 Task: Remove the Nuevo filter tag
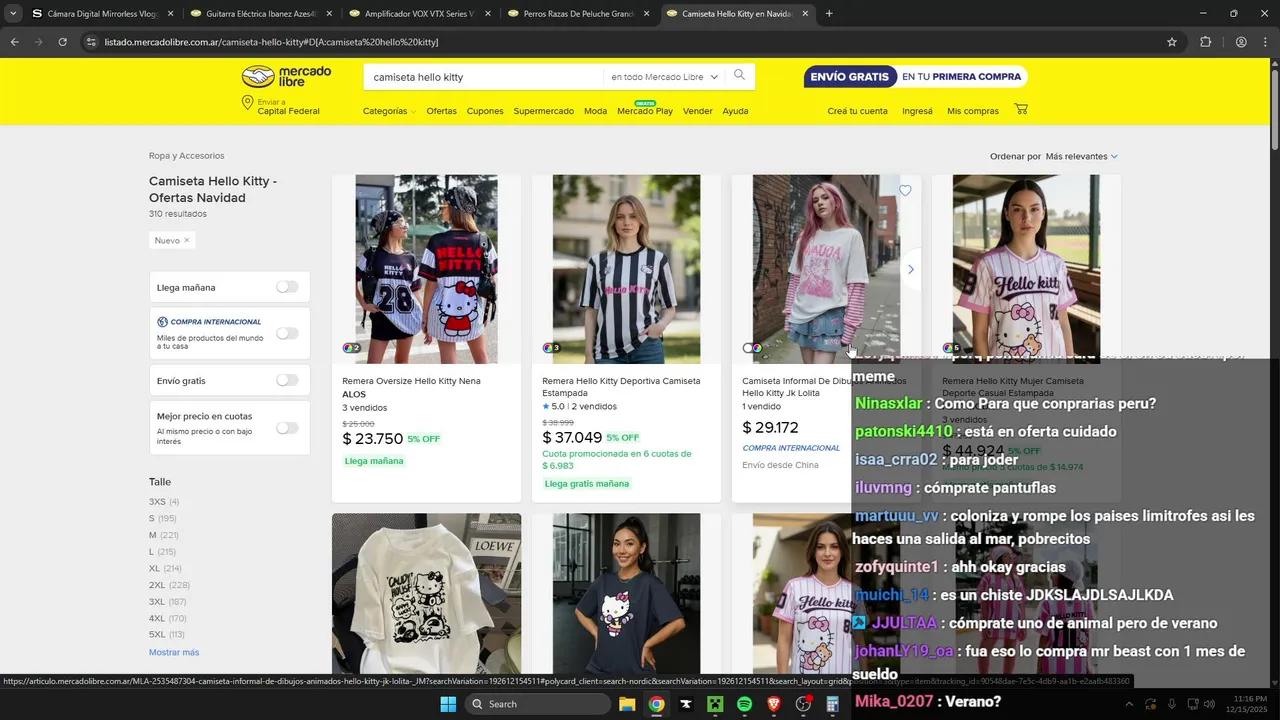(186, 240)
